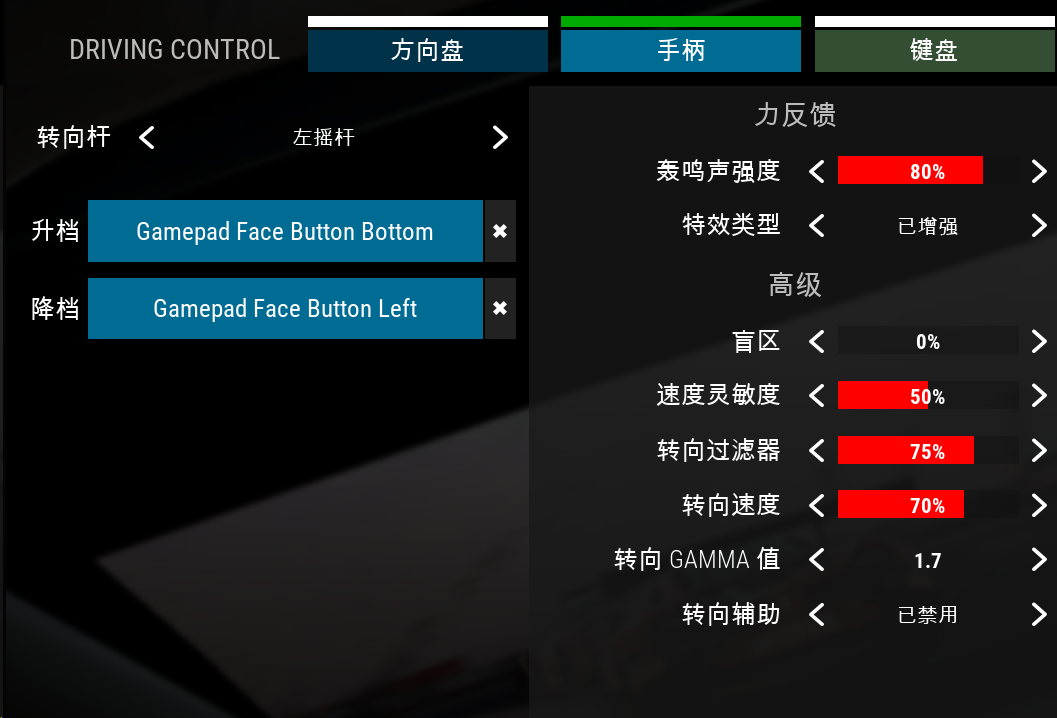Select next 特效类型 effect type
Viewport: 1057px width, 718px height.
point(1039,225)
